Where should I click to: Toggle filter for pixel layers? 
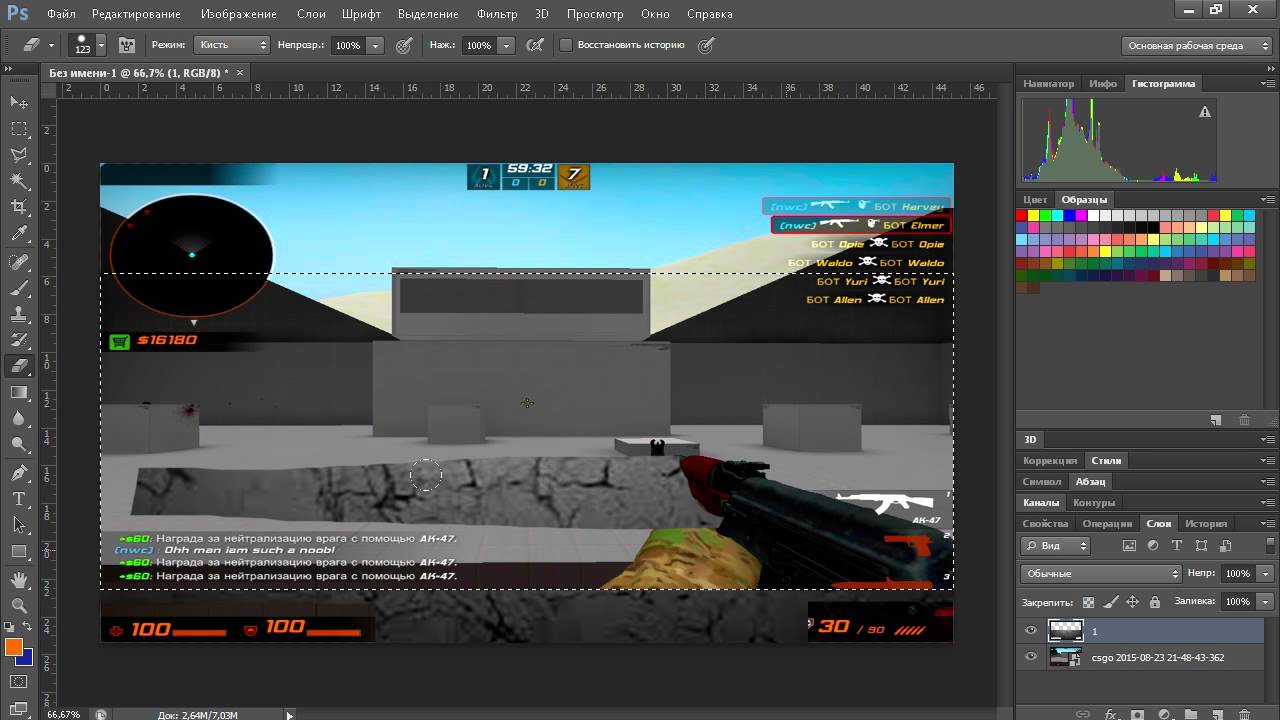tap(1129, 546)
